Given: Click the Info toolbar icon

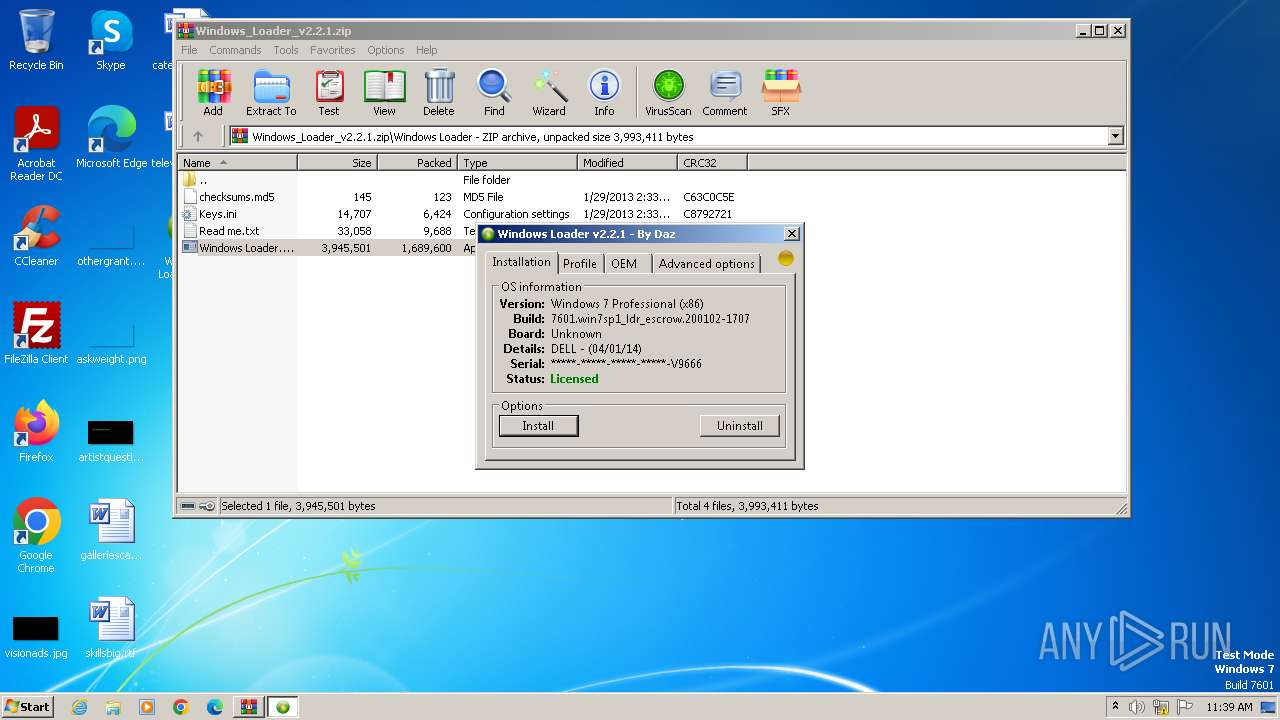Looking at the screenshot, I should (x=604, y=93).
